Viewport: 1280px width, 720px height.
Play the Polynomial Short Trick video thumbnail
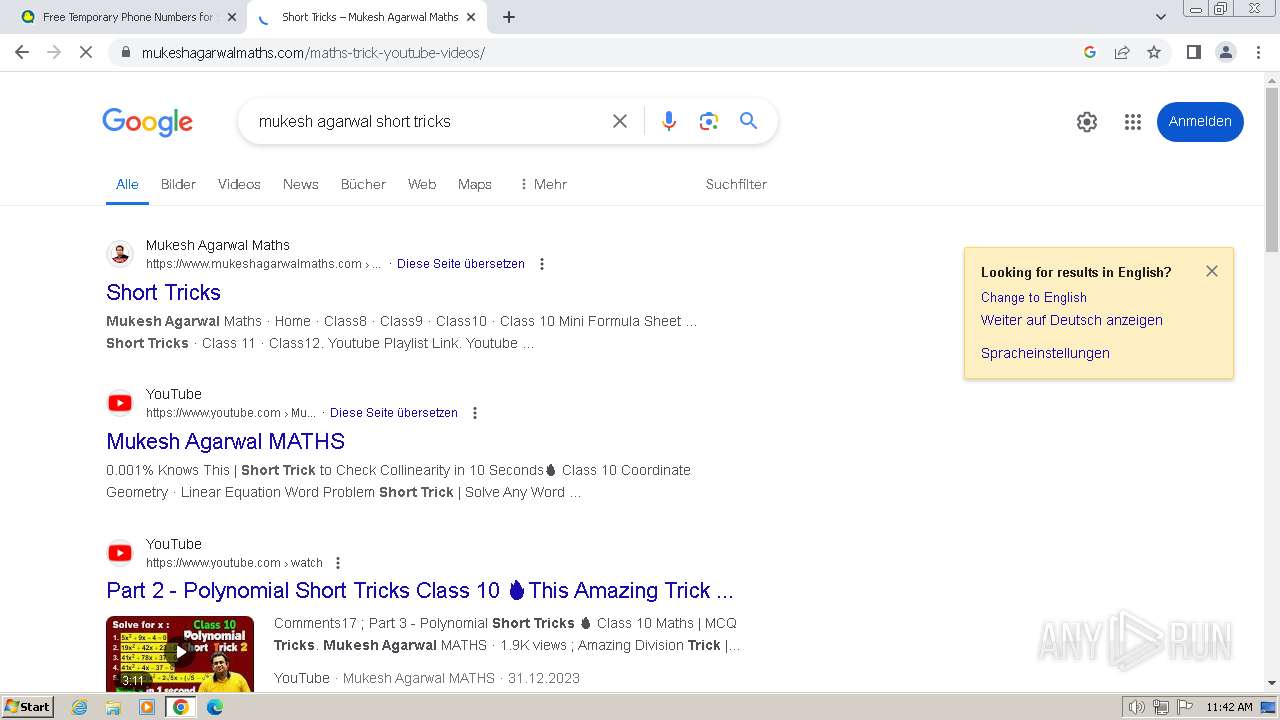180,654
